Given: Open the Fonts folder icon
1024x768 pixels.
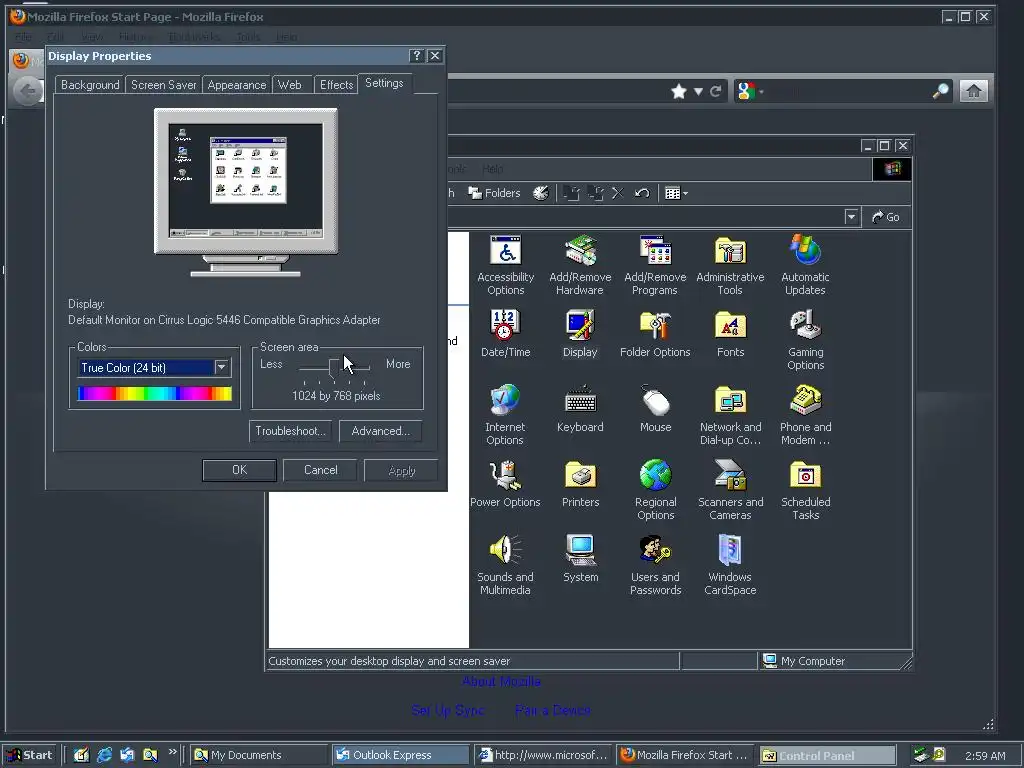Looking at the screenshot, I should 730,334.
